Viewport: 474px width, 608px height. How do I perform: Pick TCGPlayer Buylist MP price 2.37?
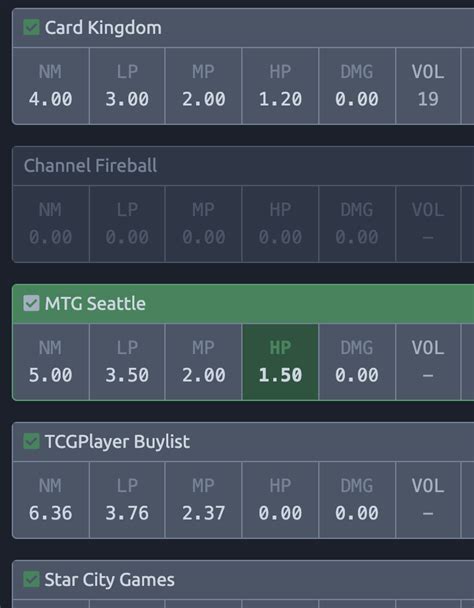pyautogui.click(x=204, y=500)
